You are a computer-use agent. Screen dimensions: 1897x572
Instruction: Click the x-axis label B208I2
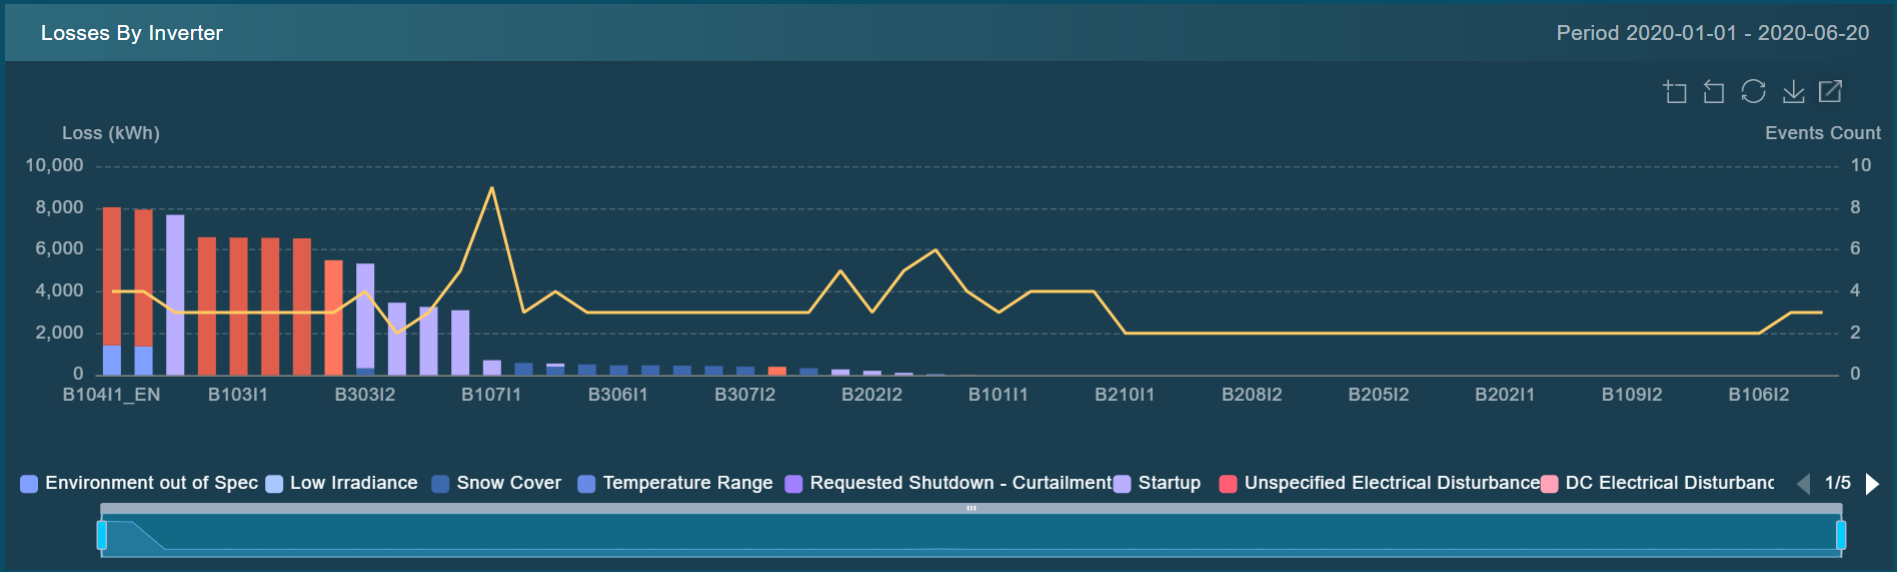coord(1252,395)
